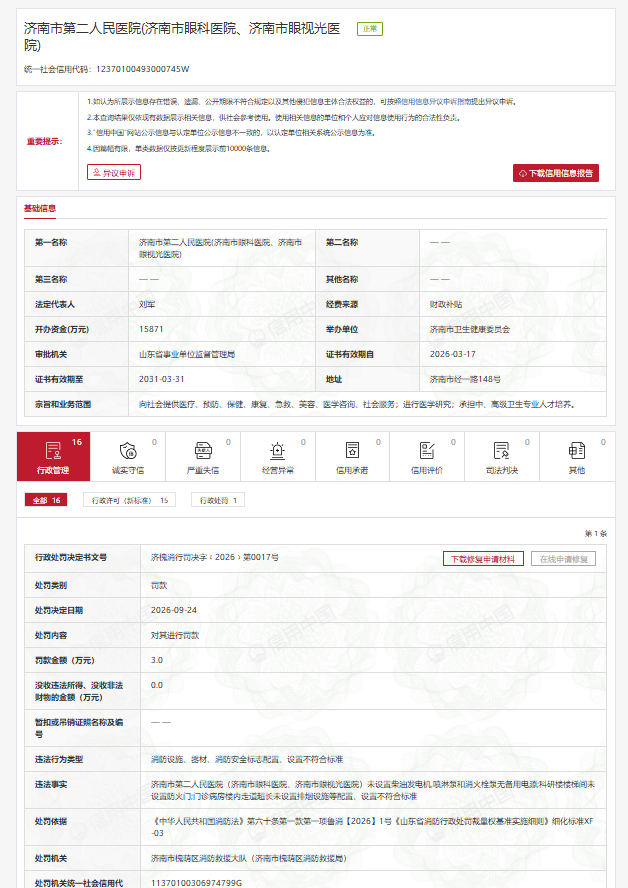The width and height of the screenshot is (628, 888).
Task: Click the penalty date 2026-09-24
Action: click(x=174, y=610)
